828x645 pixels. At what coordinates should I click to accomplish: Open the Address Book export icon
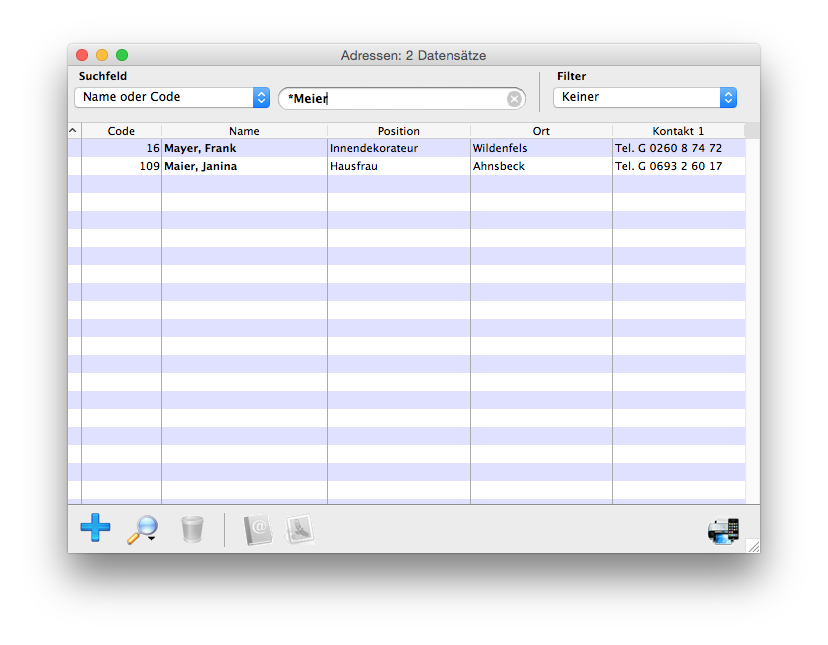(x=258, y=529)
